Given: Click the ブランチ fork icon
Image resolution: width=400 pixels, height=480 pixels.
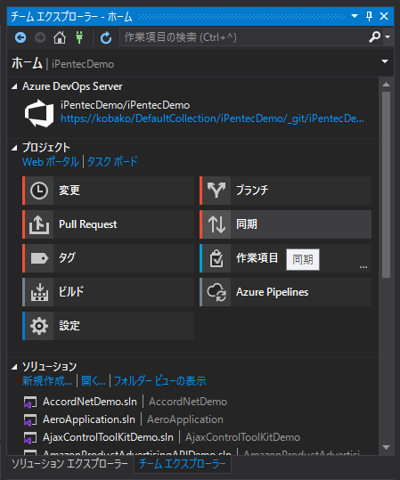Looking at the screenshot, I should pos(216,191).
